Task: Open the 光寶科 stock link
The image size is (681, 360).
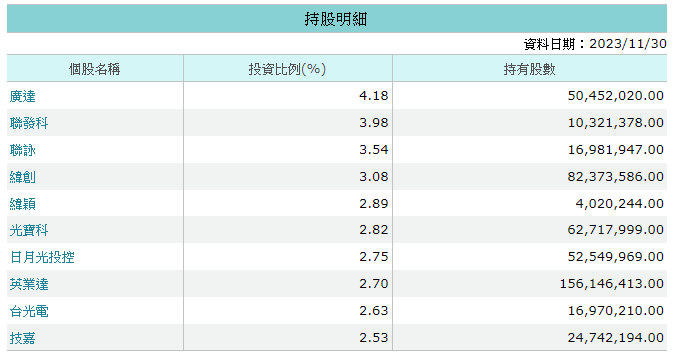Action: click(x=29, y=230)
